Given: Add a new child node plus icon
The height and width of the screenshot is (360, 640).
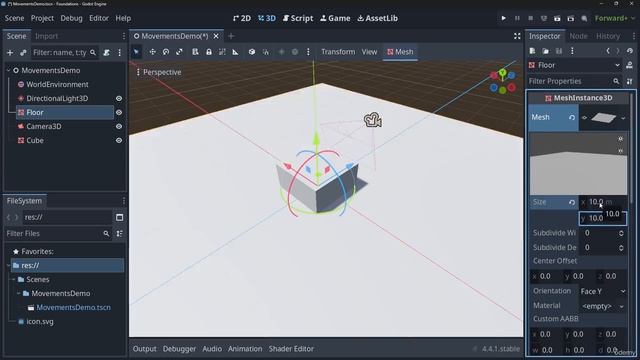Looking at the screenshot, I should coord(10,53).
